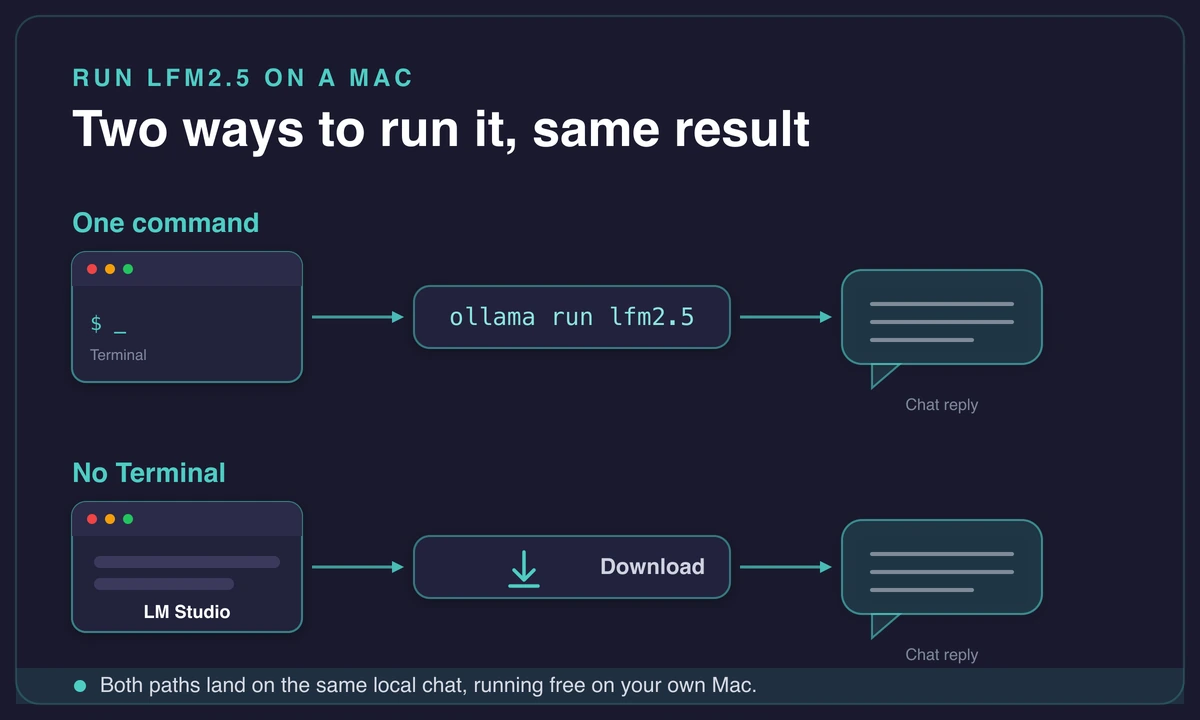Click Chat reply caption under One command row

click(942, 405)
